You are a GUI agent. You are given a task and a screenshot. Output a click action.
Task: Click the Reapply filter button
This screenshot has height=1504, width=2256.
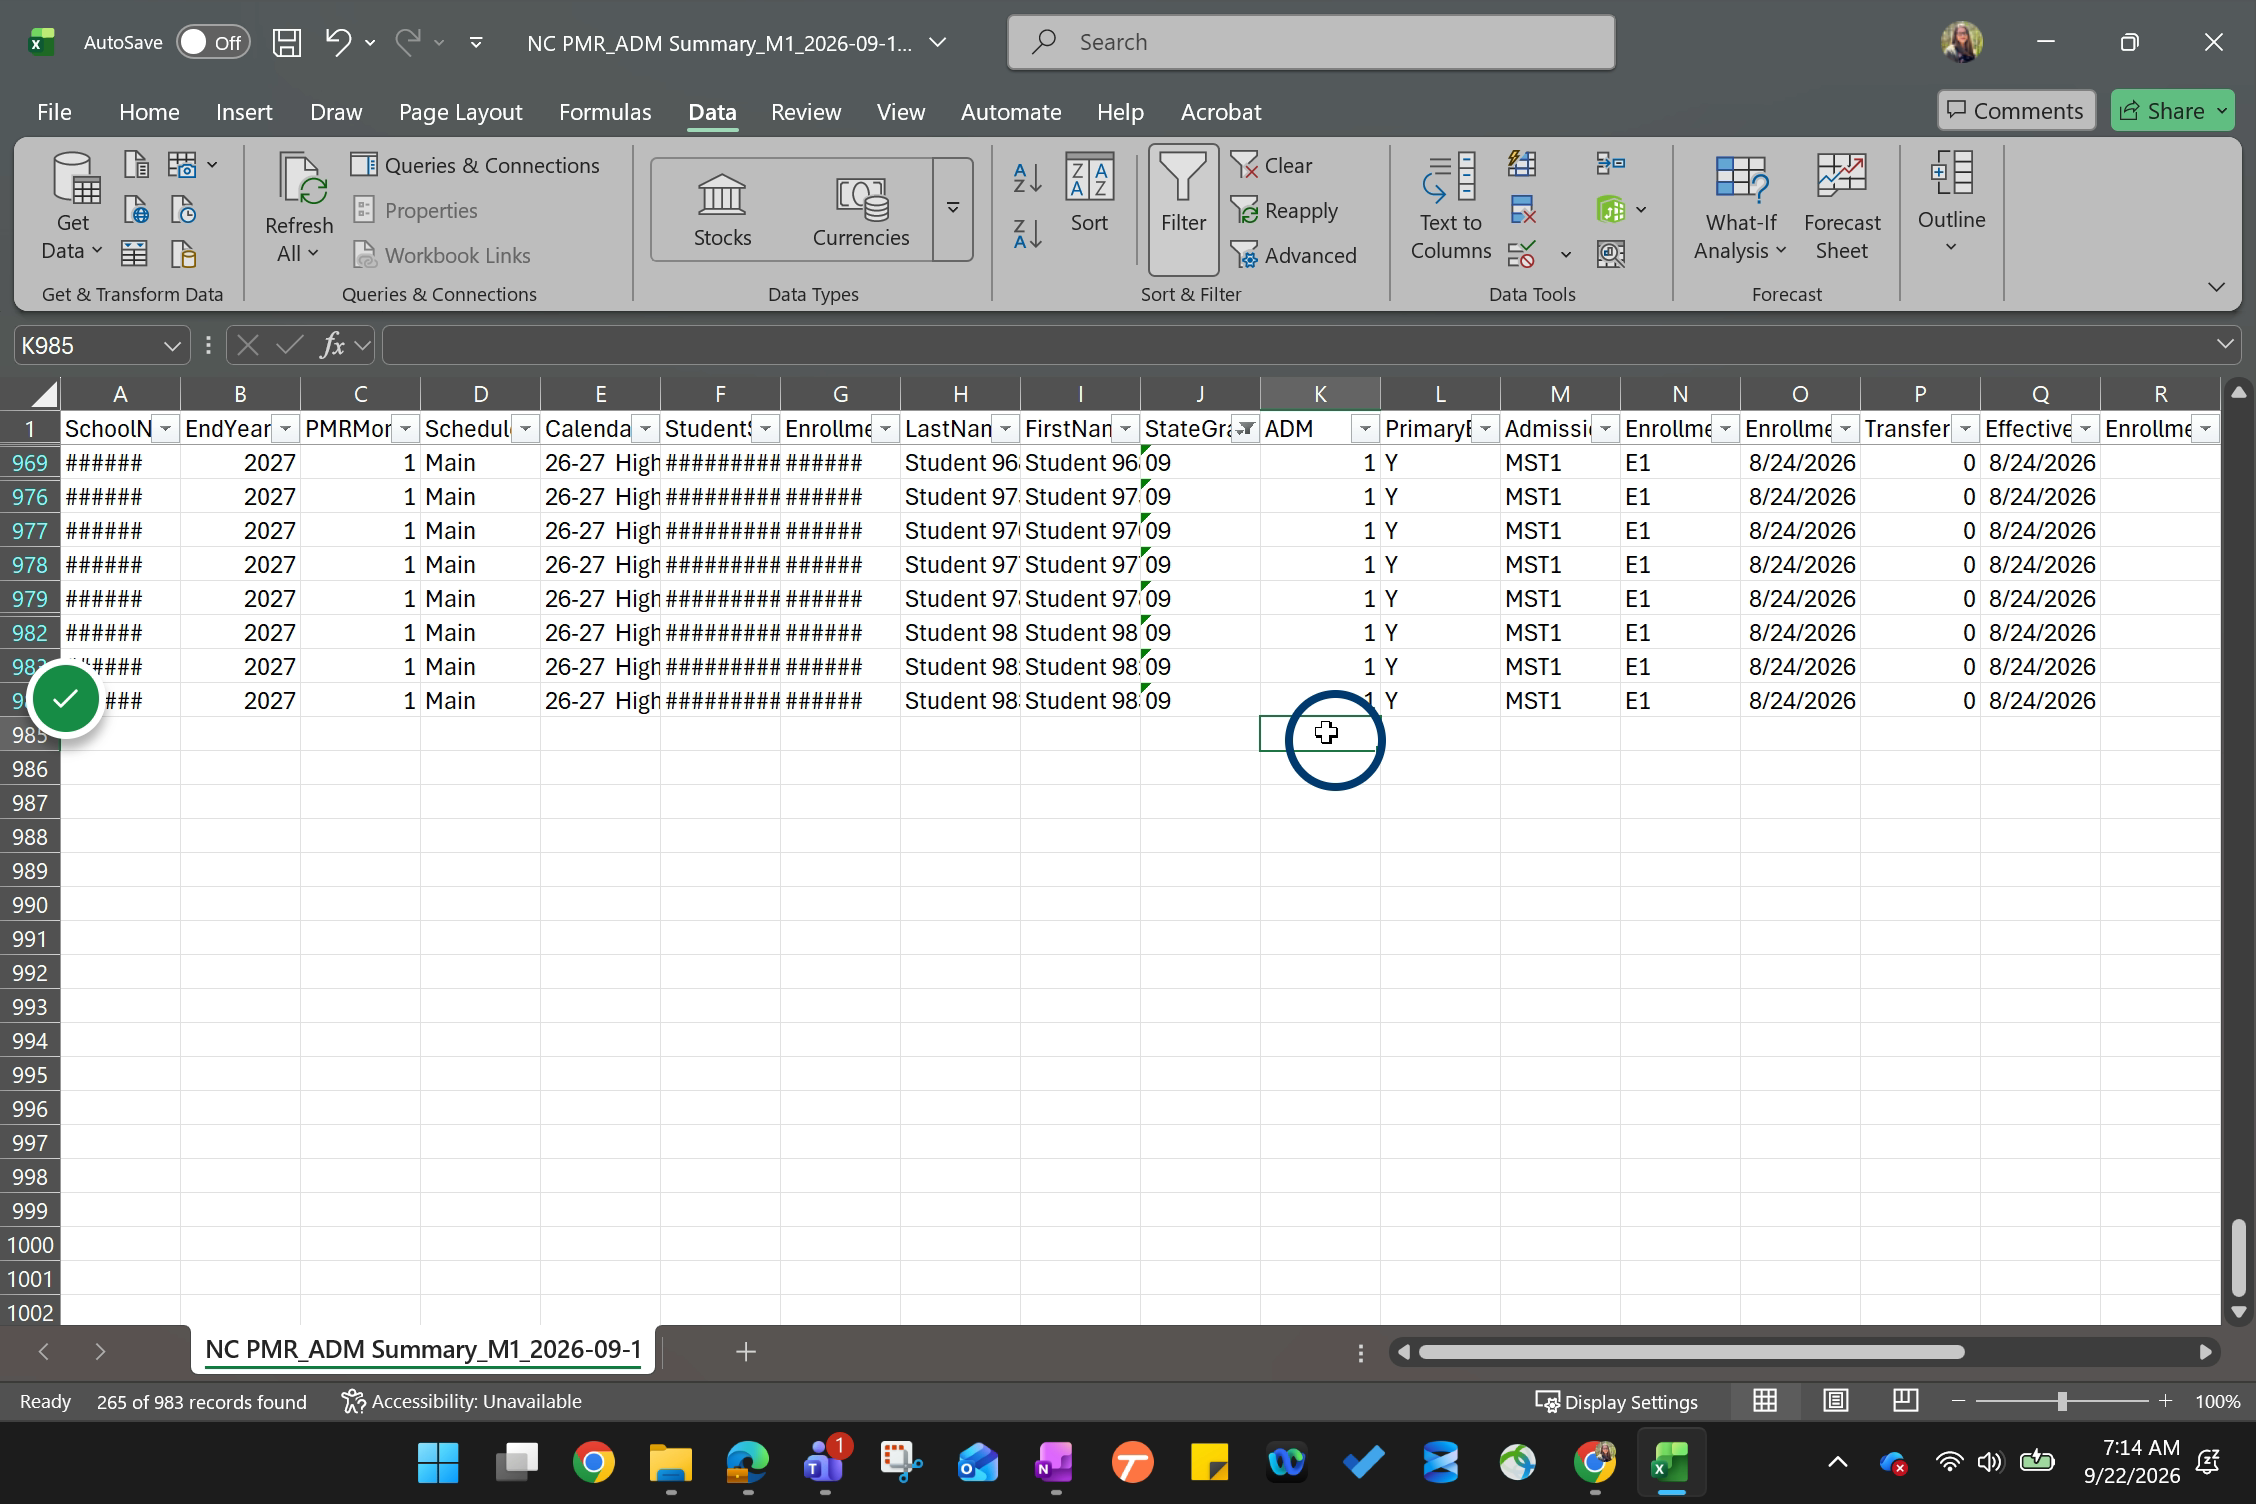(1284, 211)
